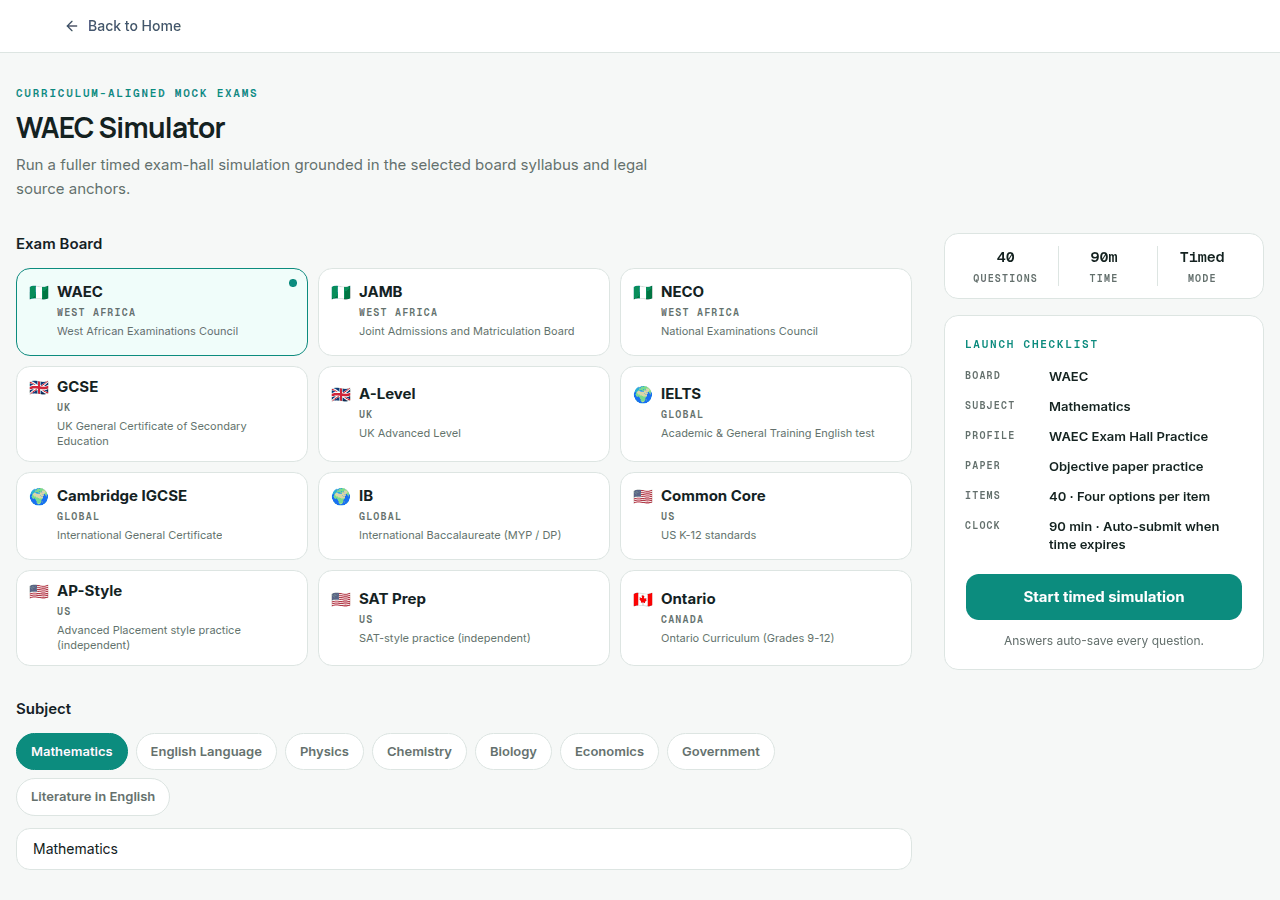Click the Canadian flag on the Ontario card
The height and width of the screenshot is (900, 1280).
click(x=643, y=599)
